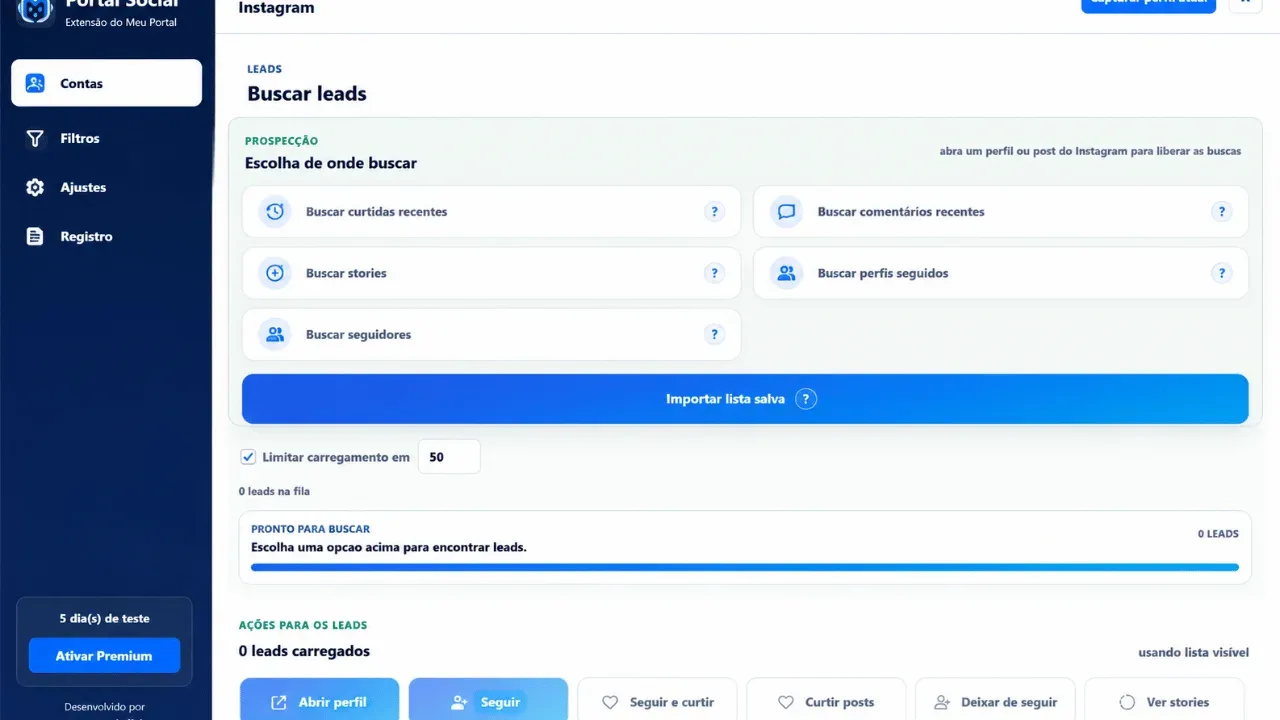Click the question mark beside Buscar stories

coord(714,273)
